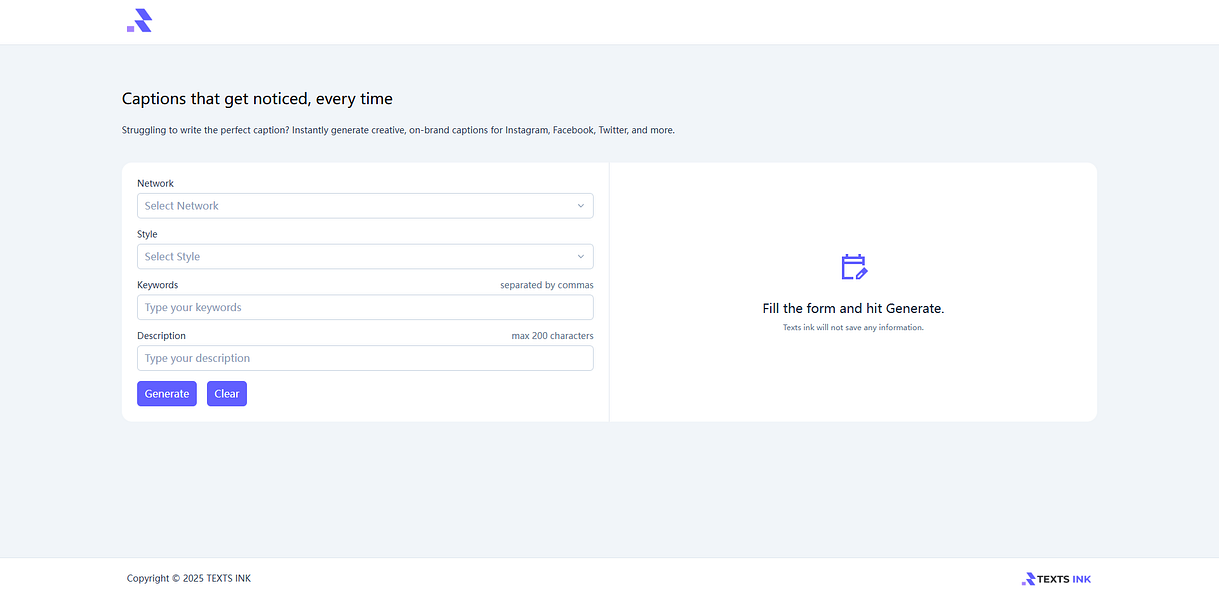Click the Clear button
The image size is (1219, 600).
227,394
